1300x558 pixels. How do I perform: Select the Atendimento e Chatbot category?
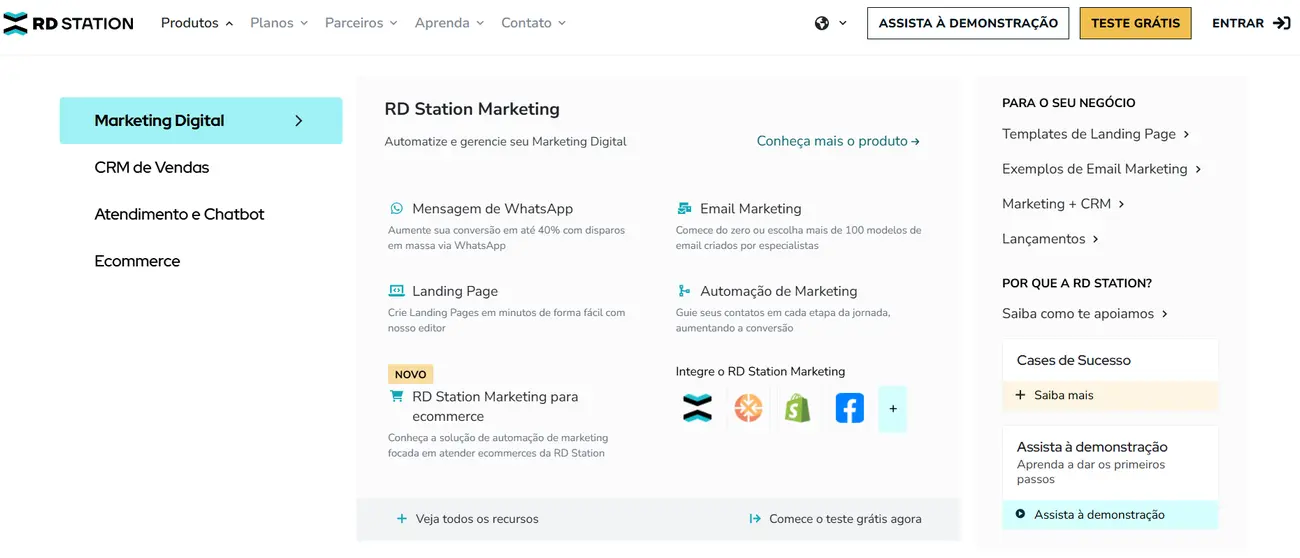(x=179, y=214)
